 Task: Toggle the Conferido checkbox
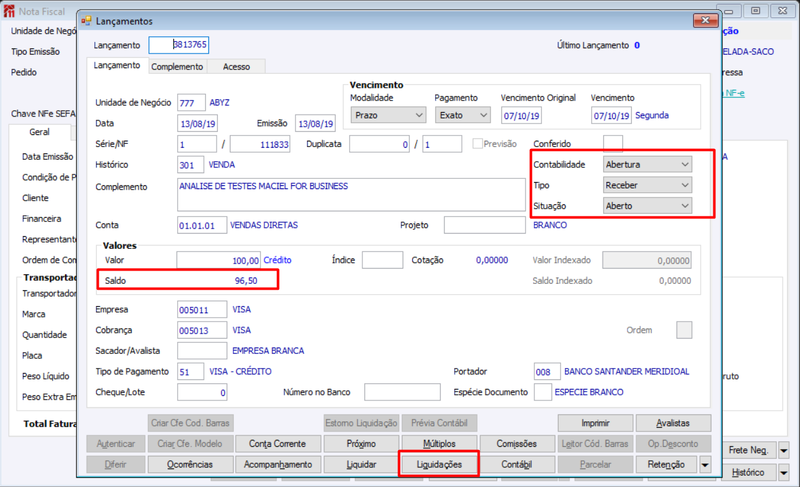click(x=613, y=144)
